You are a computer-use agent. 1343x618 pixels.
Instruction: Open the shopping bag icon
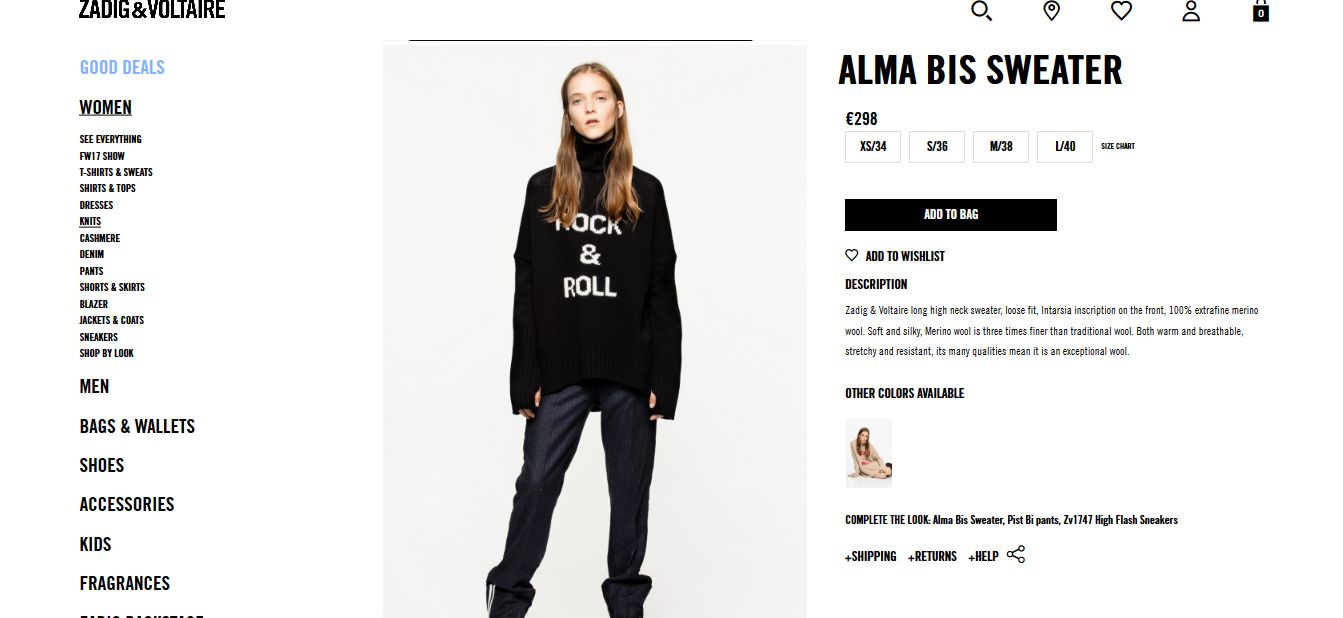tap(1260, 10)
